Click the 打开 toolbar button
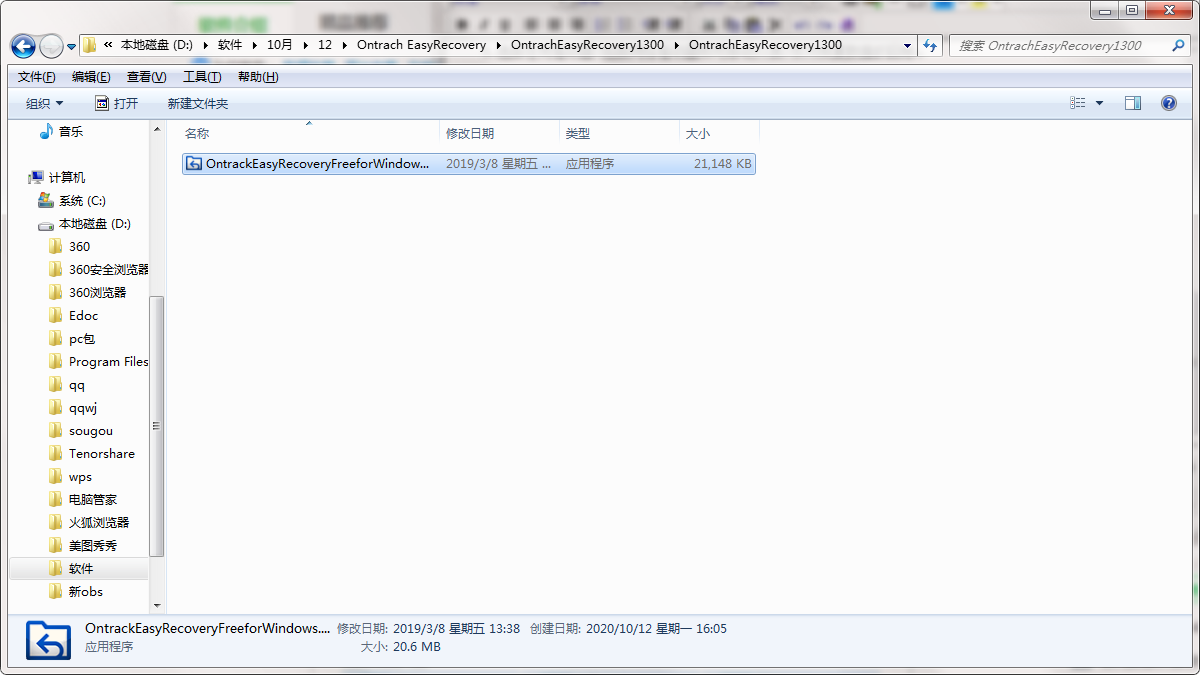 [x=116, y=103]
